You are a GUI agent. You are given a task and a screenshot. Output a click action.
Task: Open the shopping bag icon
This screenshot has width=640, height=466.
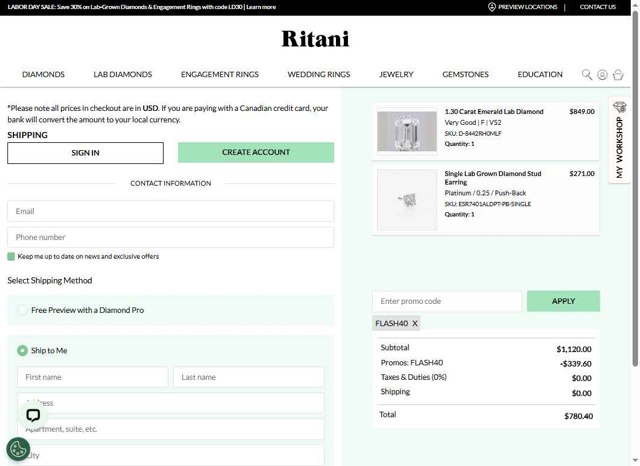(x=618, y=75)
